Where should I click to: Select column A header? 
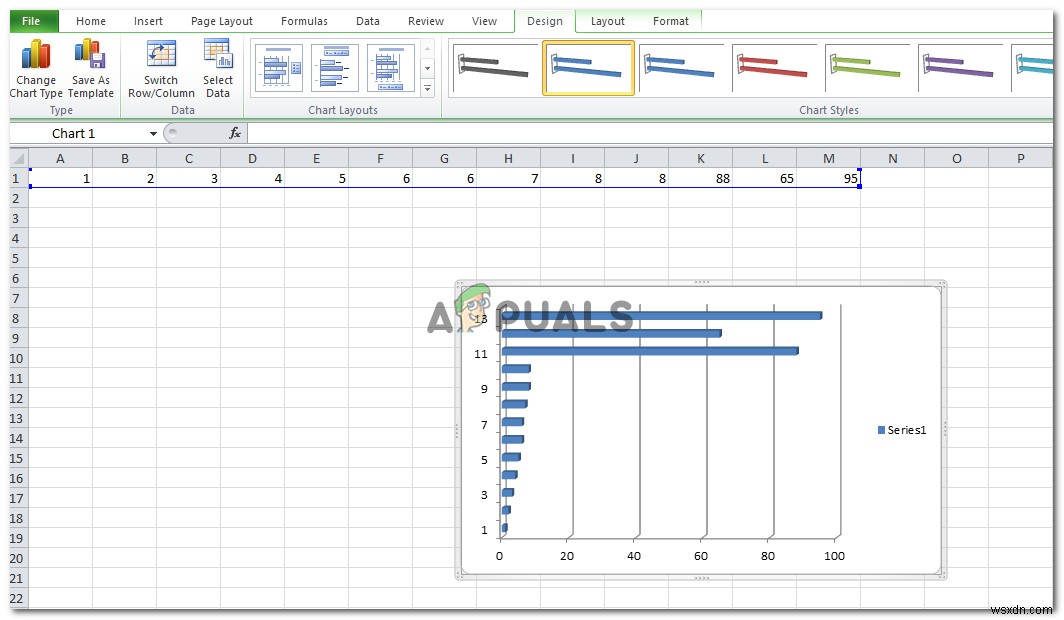point(60,159)
